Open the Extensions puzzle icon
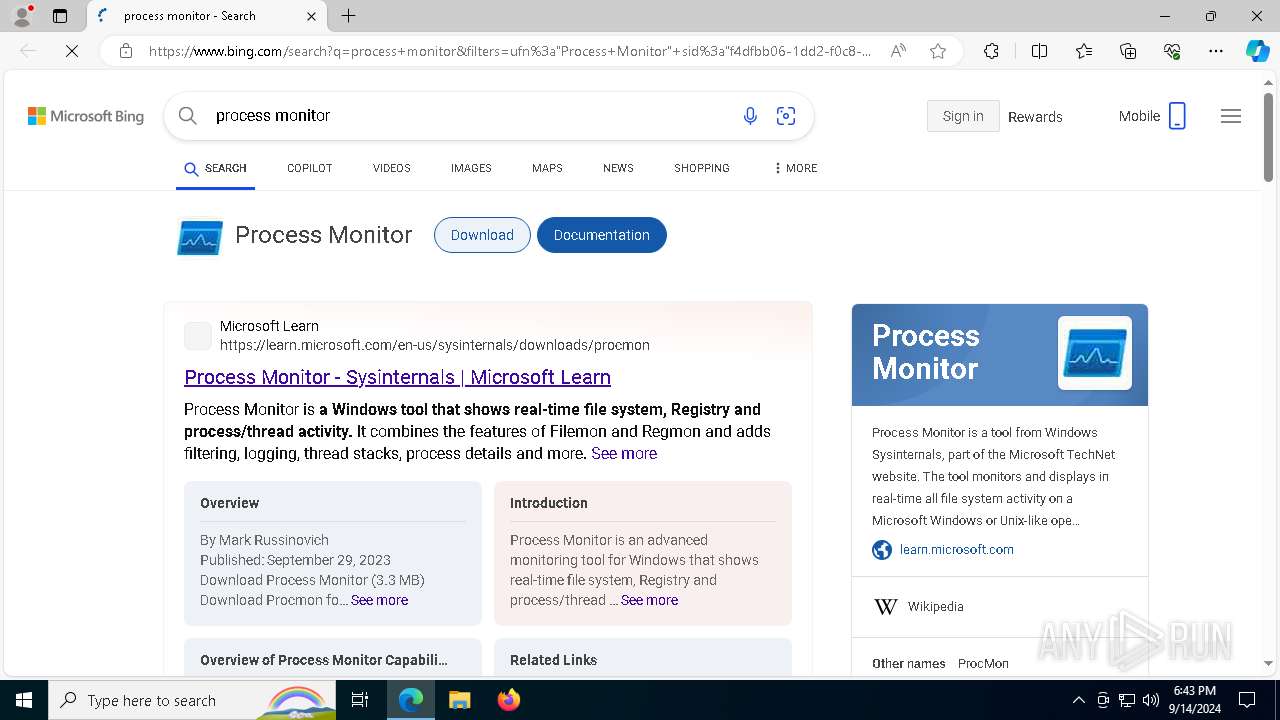Screen dimensions: 1280x720 991,51
